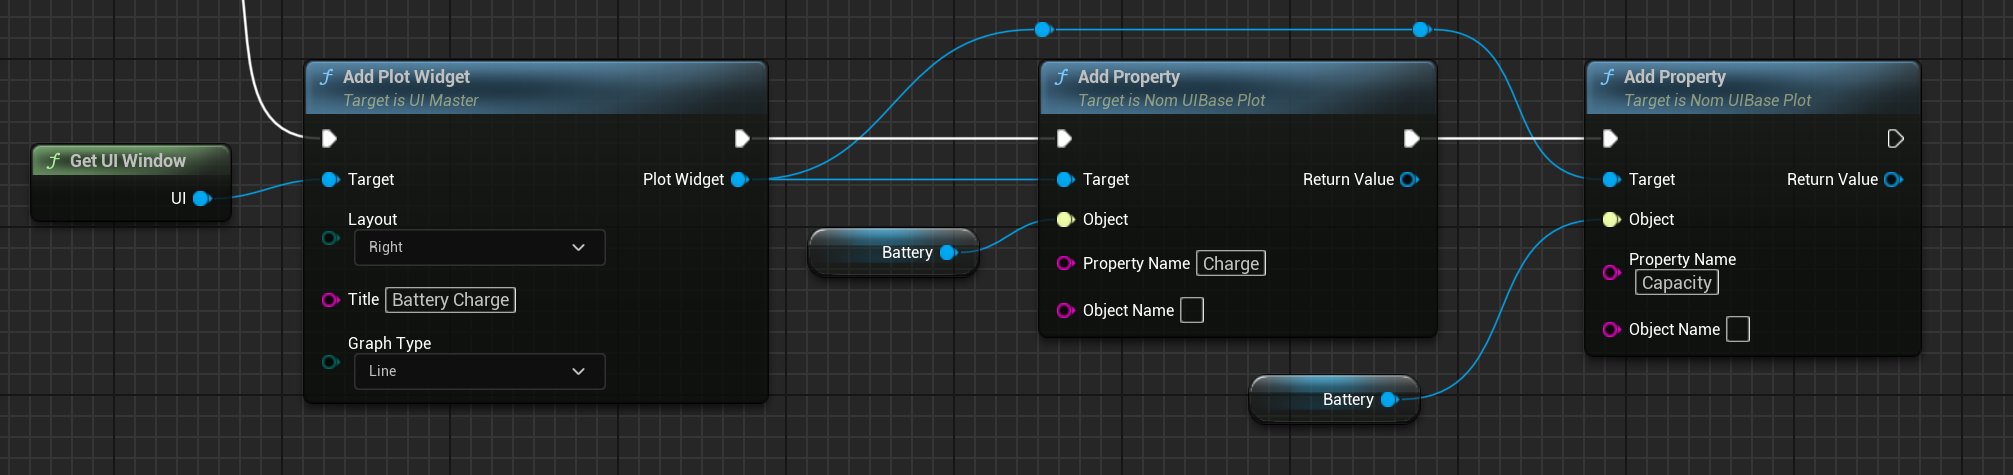2013x475 pixels.
Task: Select the Add Plot Widget node title
Action: (406, 77)
